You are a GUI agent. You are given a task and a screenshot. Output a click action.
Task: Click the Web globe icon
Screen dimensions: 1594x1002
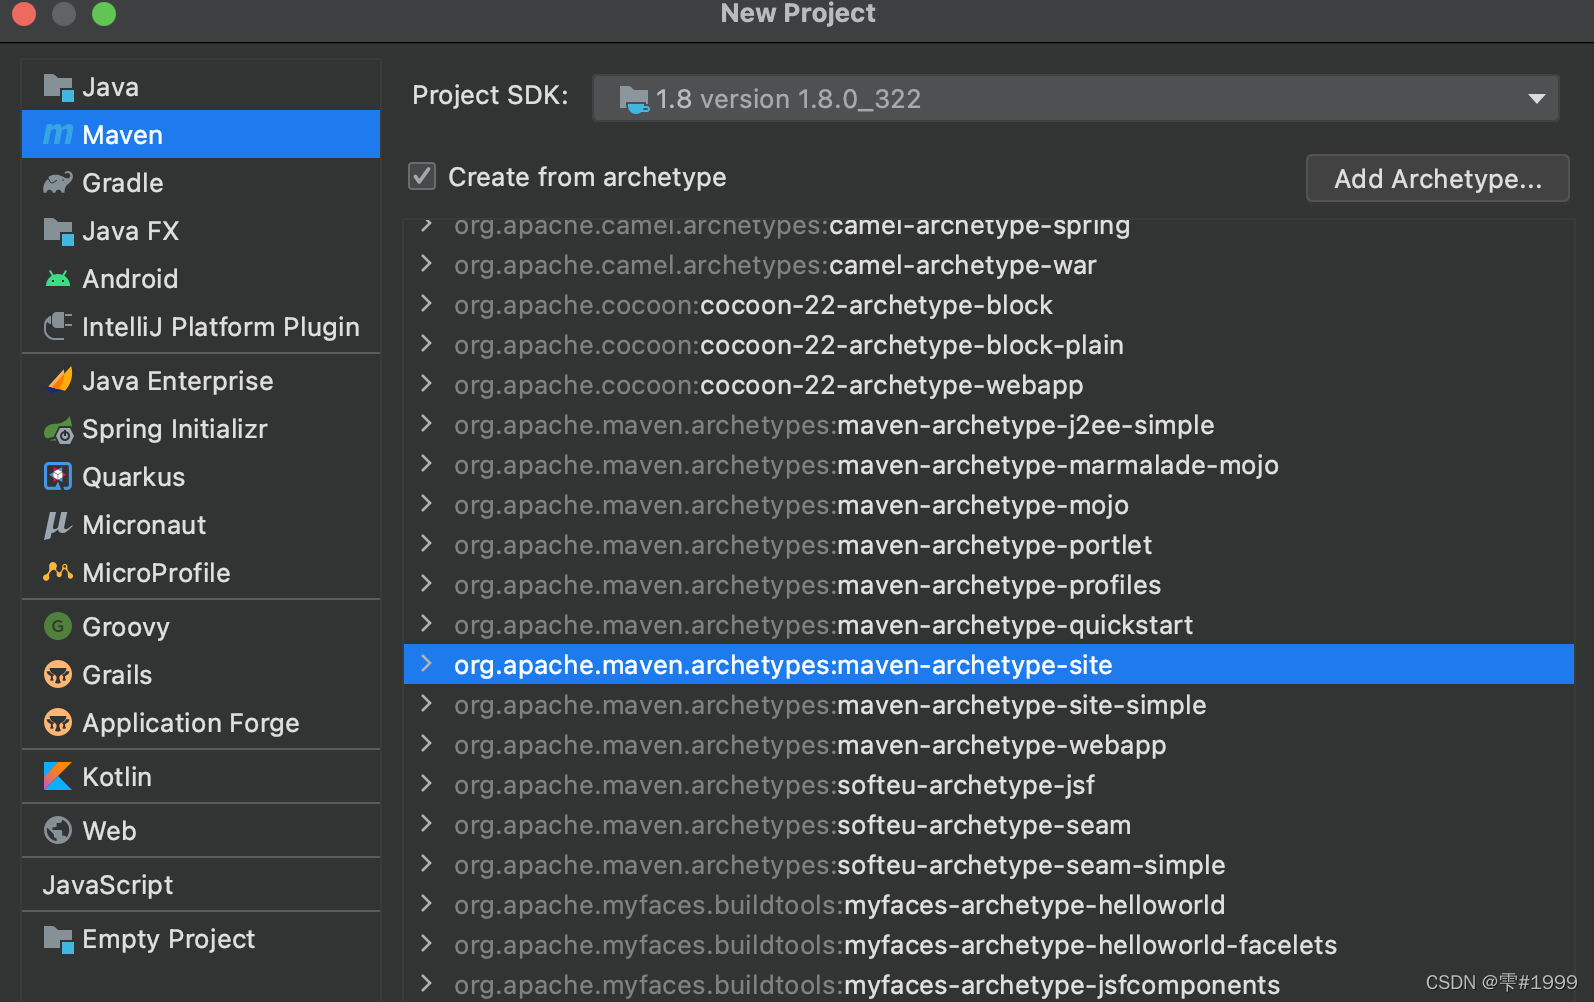tap(58, 830)
